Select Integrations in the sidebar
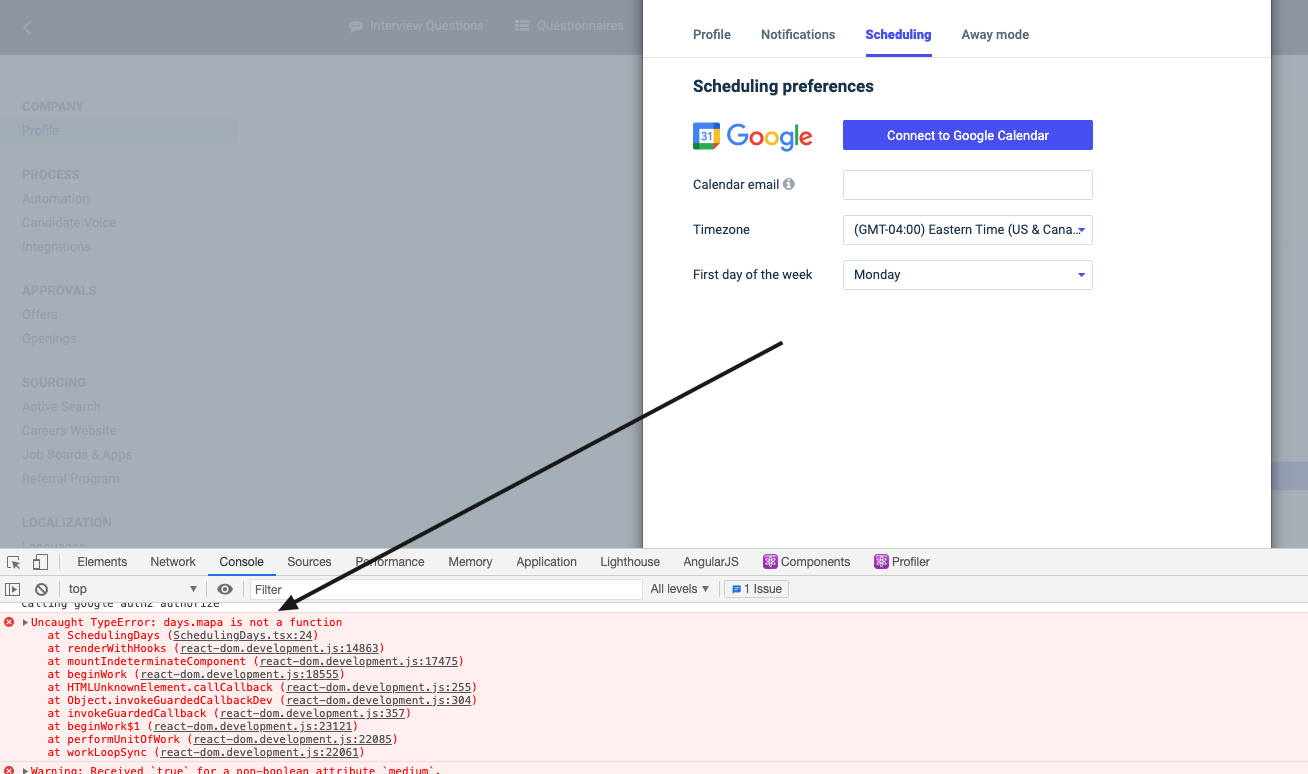1308x774 pixels. (56, 246)
